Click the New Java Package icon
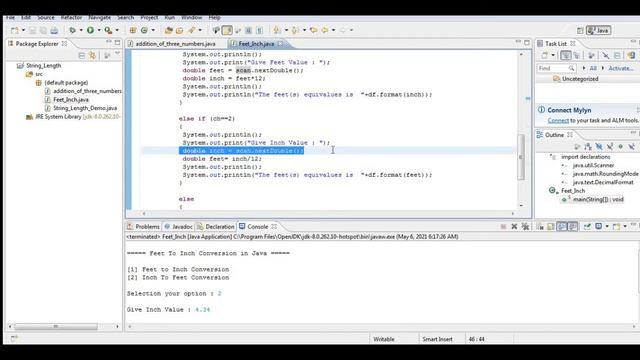The image size is (640, 360). [133, 30]
